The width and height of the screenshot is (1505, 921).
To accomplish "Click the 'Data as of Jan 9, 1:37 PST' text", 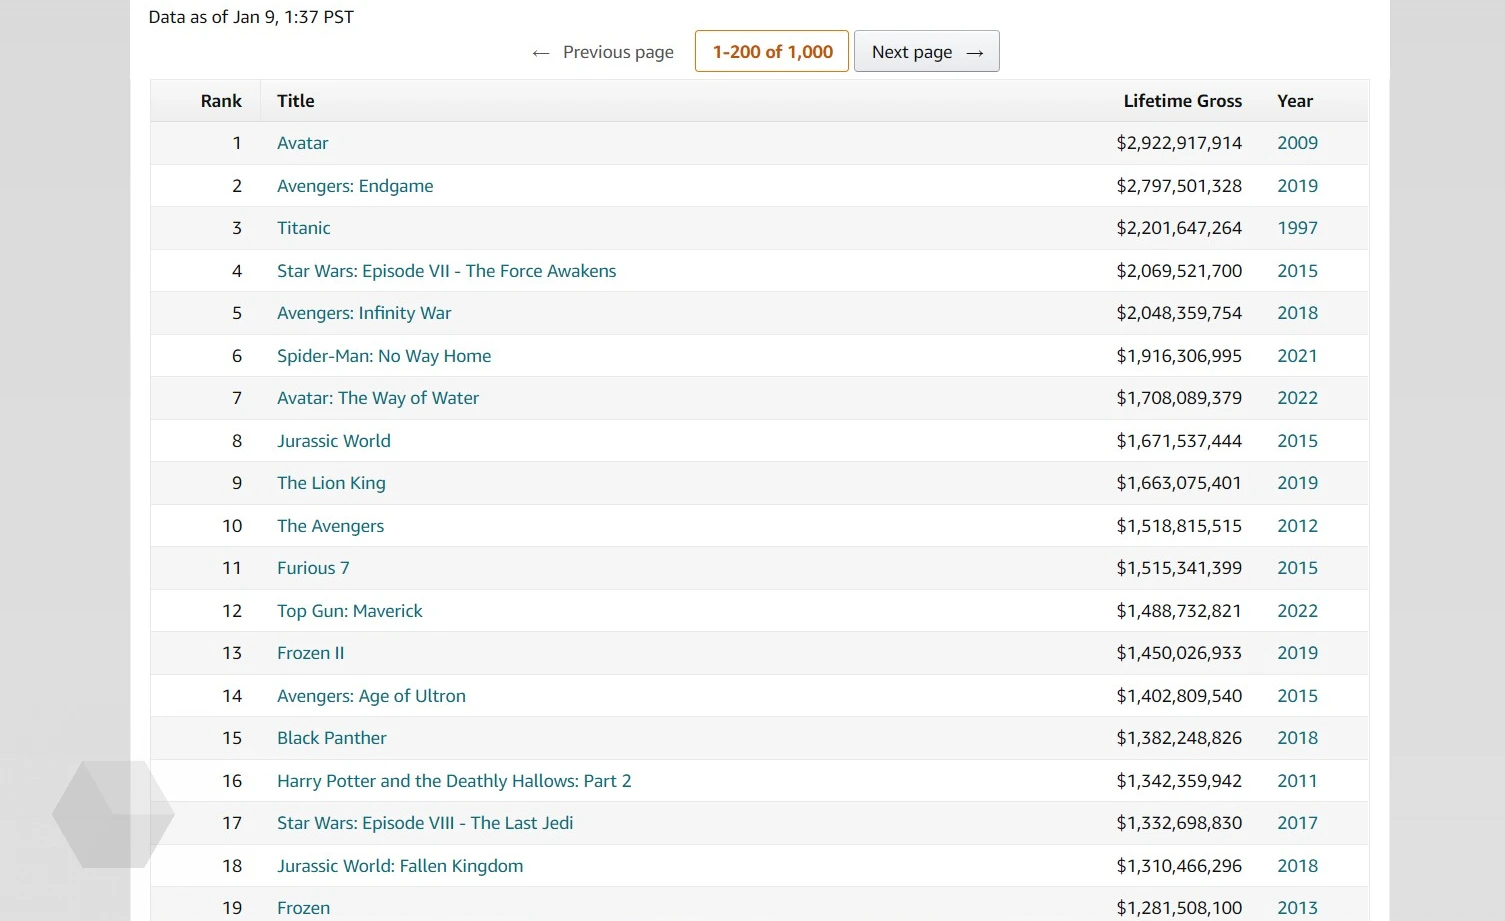I will tap(251, 17).
